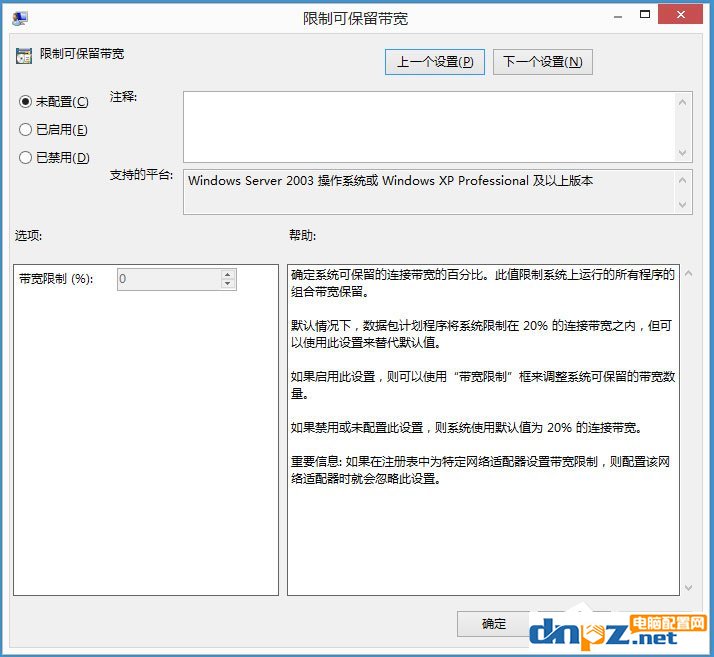Close the 限制可保留带宽 dialog
The width and height of the screenshot is (714, 657).
pyautogui.click(x=680, y=15)
